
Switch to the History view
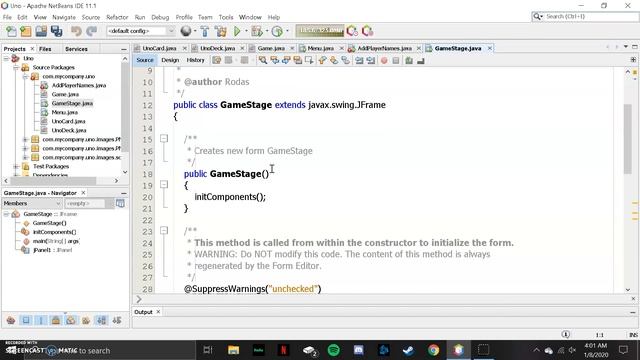pyautogui.click(x=195, y=60)
